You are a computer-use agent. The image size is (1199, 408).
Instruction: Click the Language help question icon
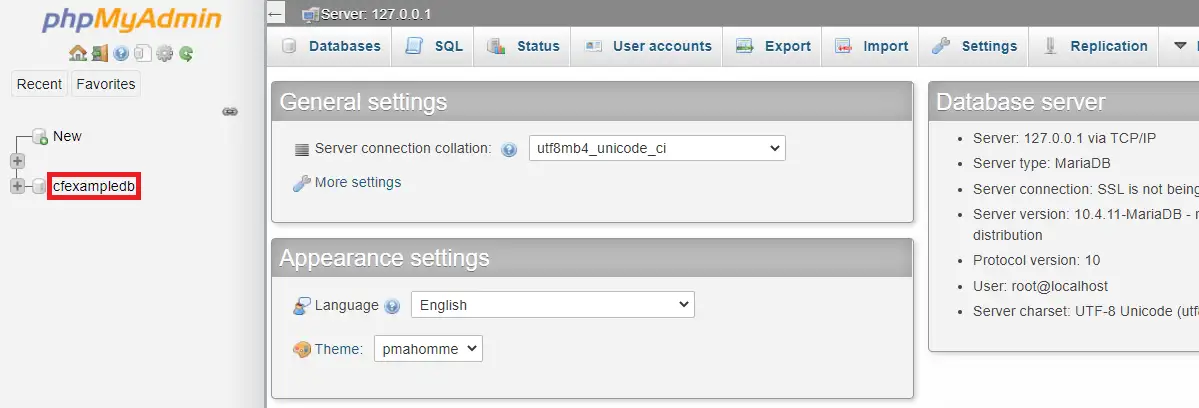click(392, 306)
